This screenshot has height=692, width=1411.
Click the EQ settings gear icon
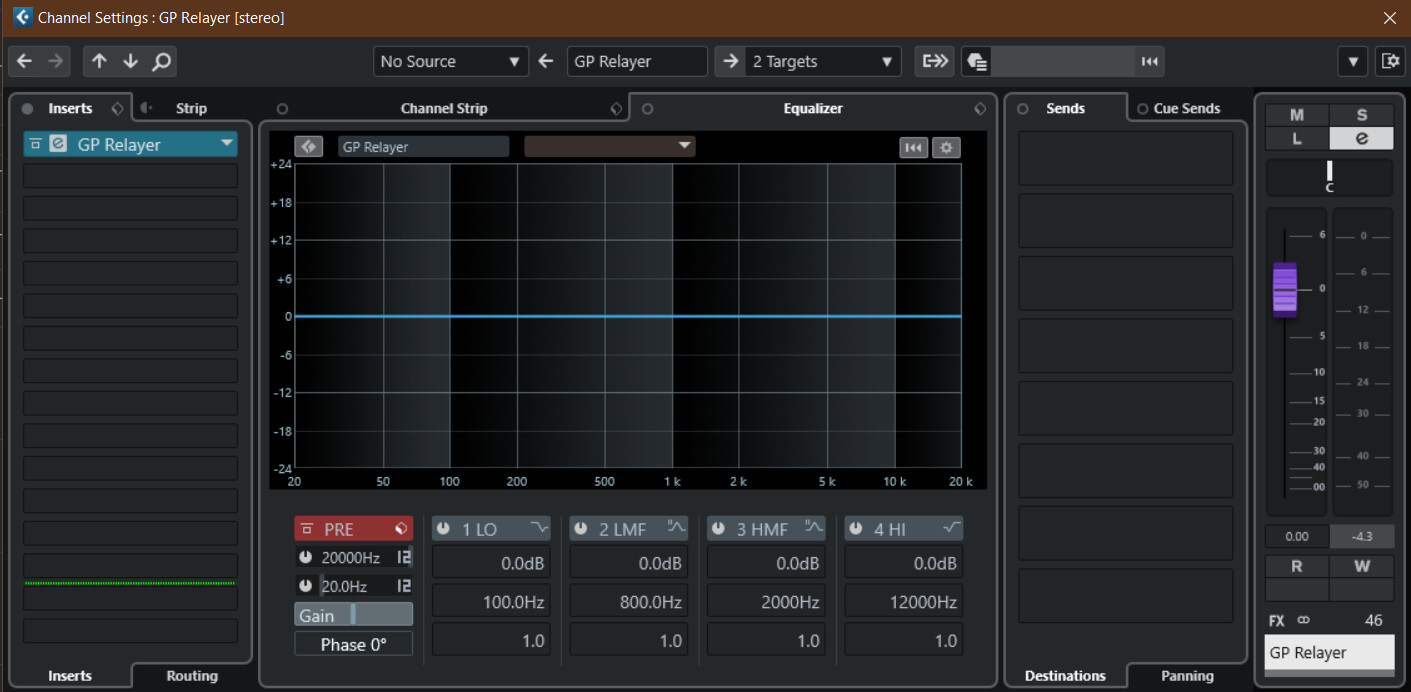(946, 147)
